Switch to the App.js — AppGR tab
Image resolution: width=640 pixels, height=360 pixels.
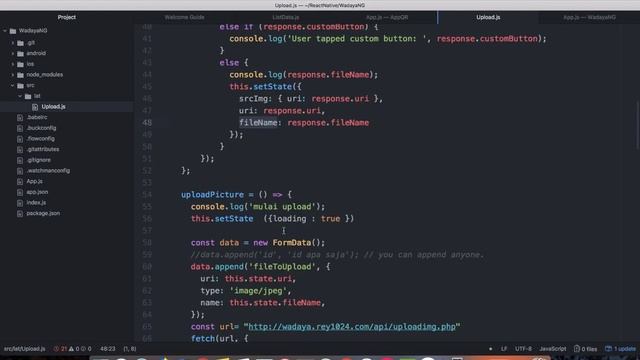click(x=387, y=17)
